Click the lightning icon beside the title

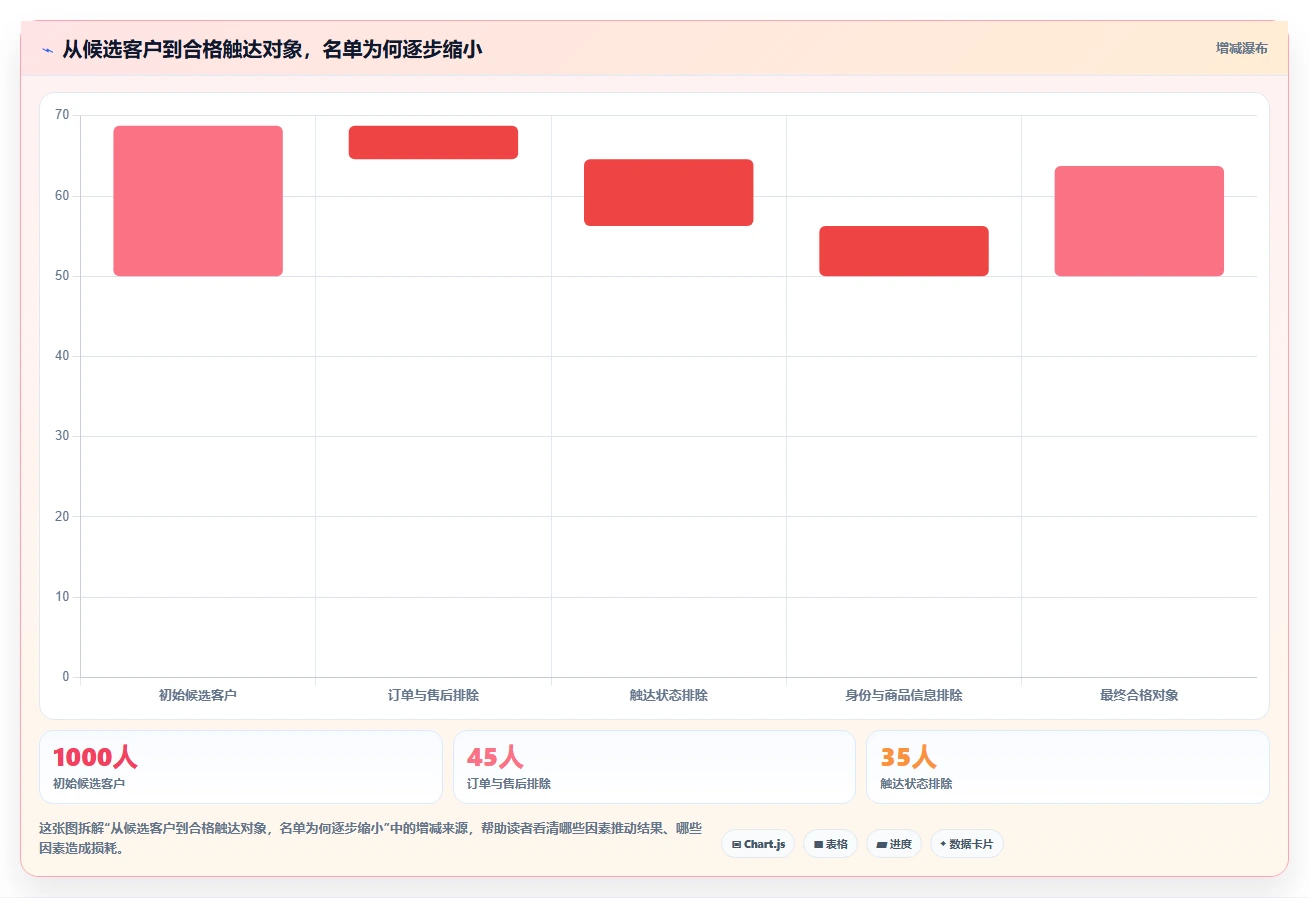click(x=47, y=49)
